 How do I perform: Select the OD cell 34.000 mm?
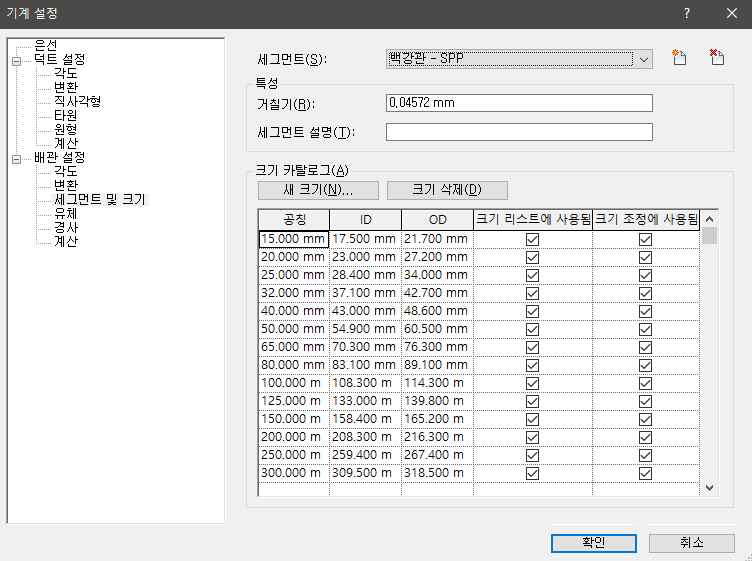[x=437, y=275]
